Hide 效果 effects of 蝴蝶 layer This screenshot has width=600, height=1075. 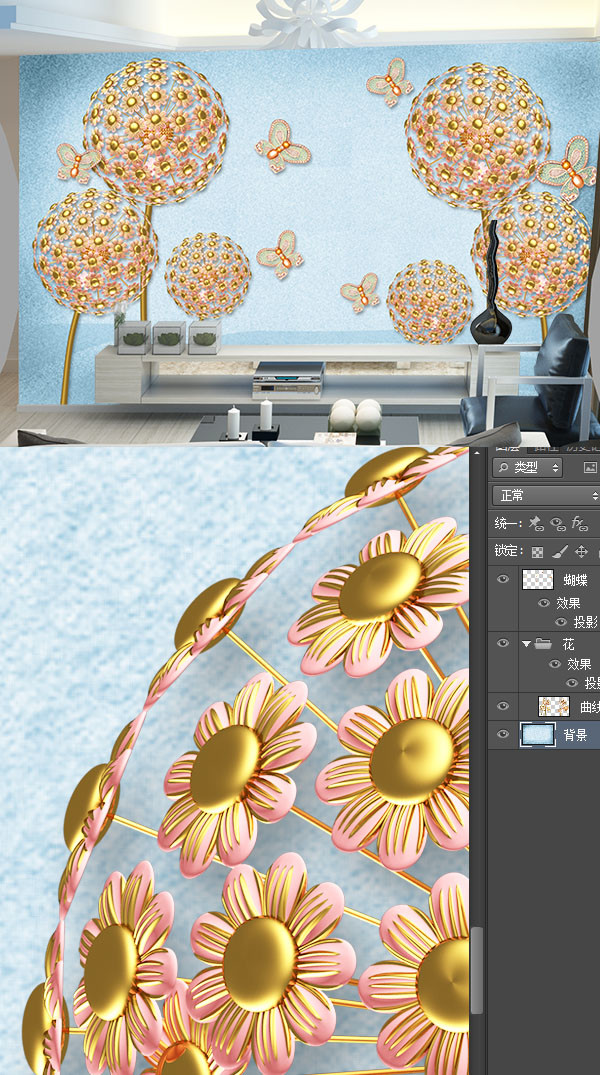point(544,603)
